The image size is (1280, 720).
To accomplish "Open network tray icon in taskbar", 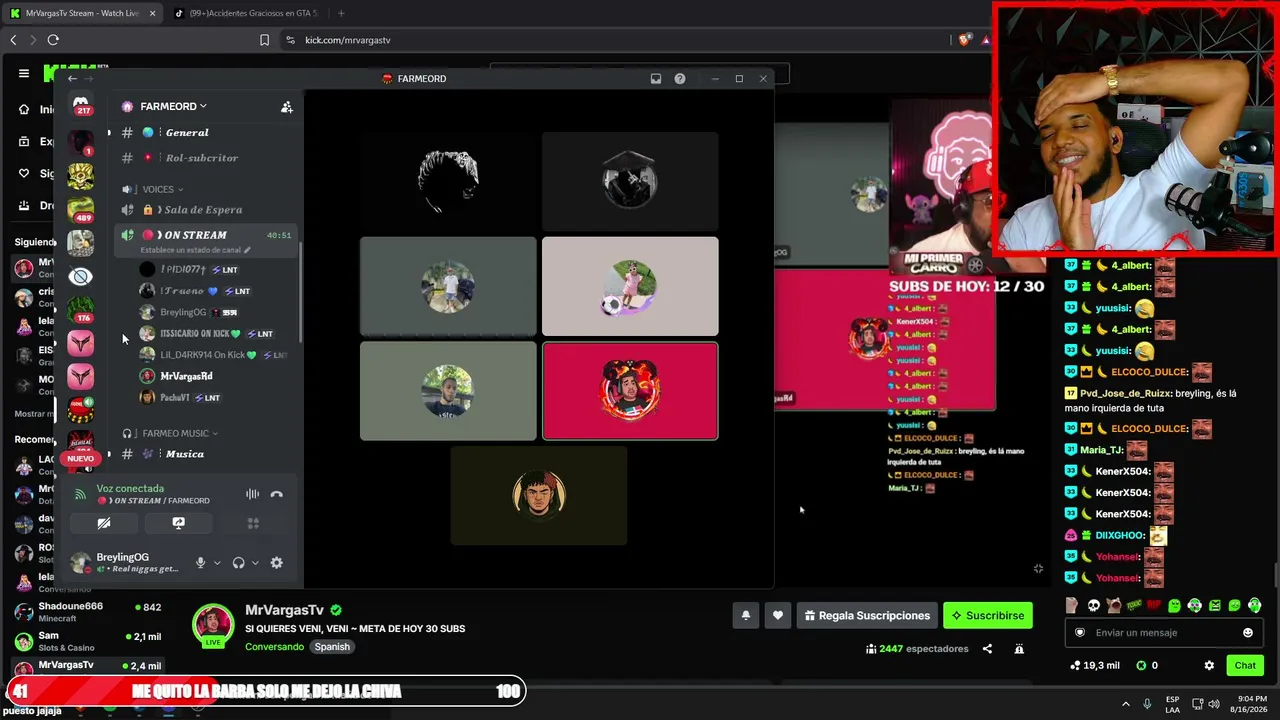I will coord(1197,704).
